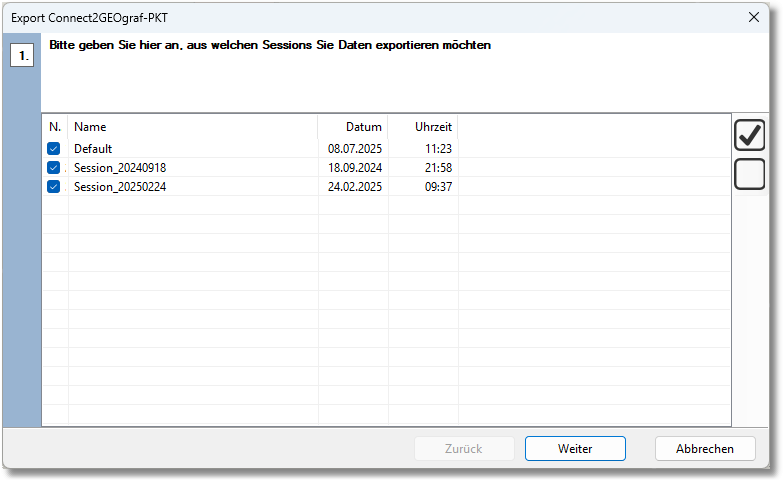The width and height of the screenshot is (784, 483).
Task: Click the date 08.07.2025 cell
Action: [x=355, y=149]
